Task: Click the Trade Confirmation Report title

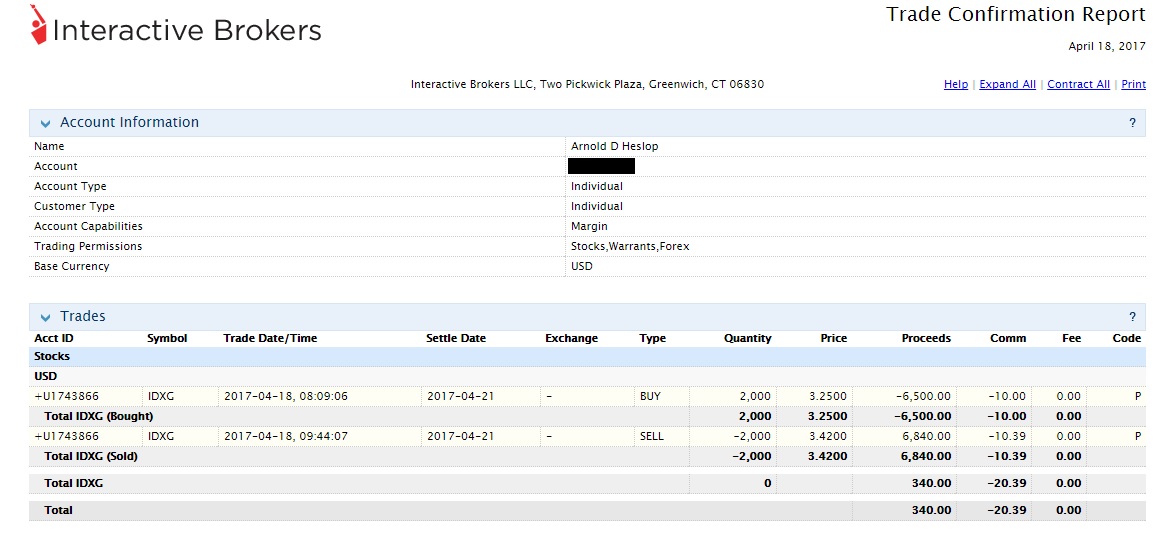Action: [1015, 15]
